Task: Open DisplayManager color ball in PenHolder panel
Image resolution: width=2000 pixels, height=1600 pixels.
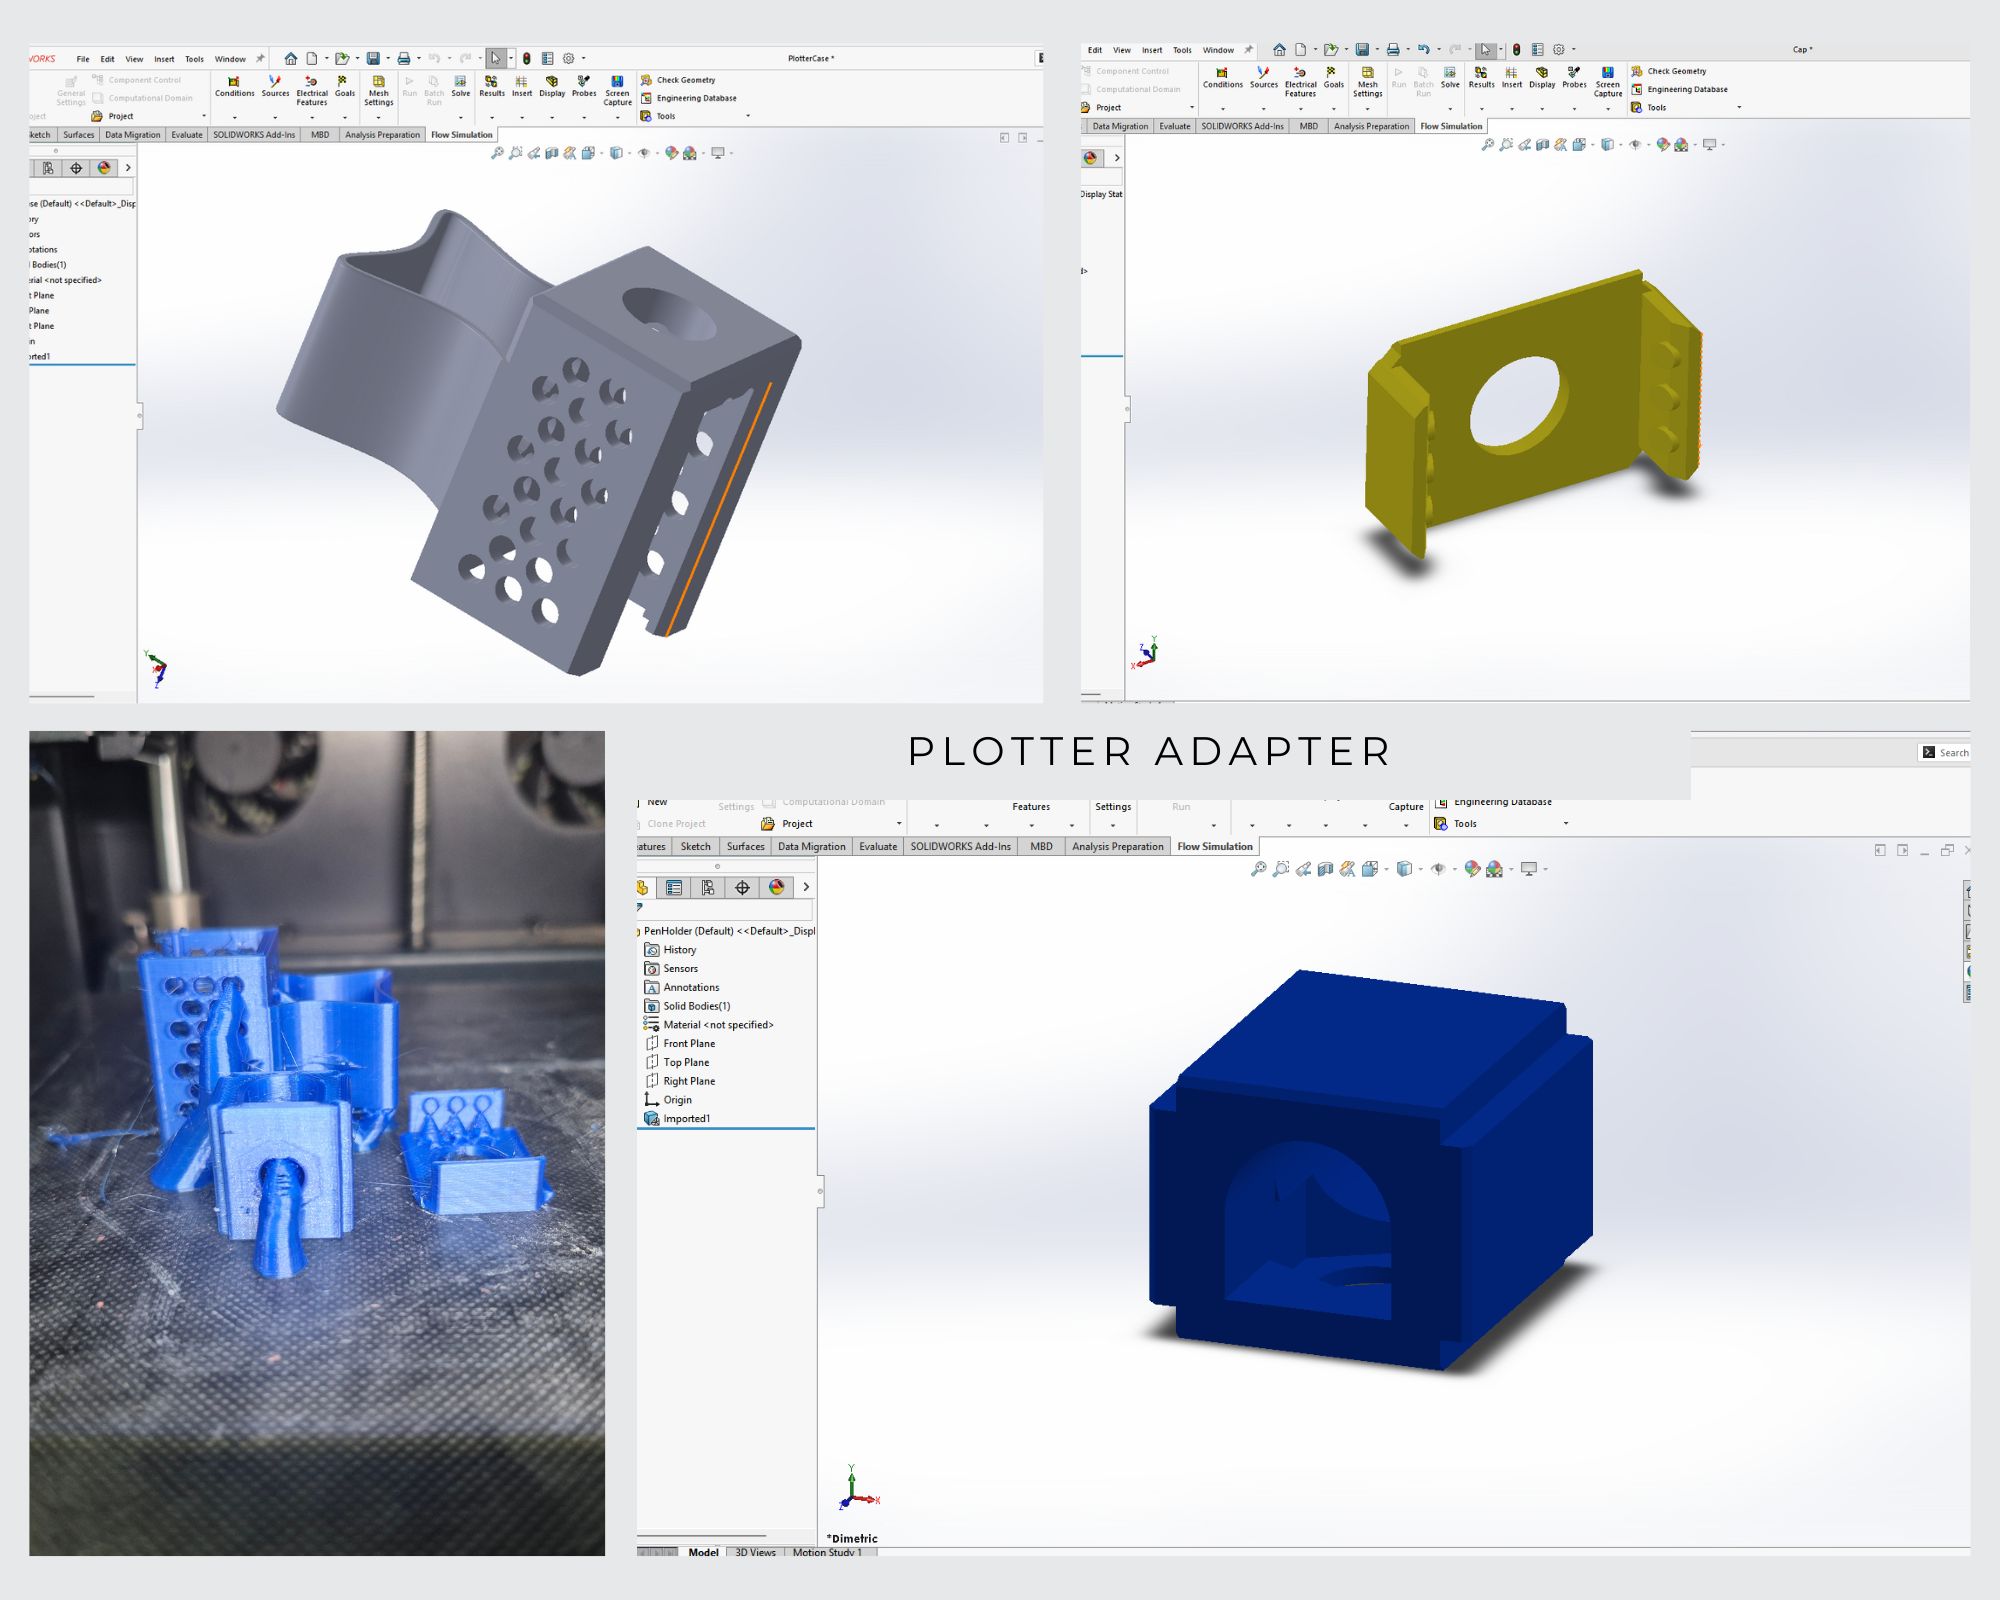Action: click(776, 887)
